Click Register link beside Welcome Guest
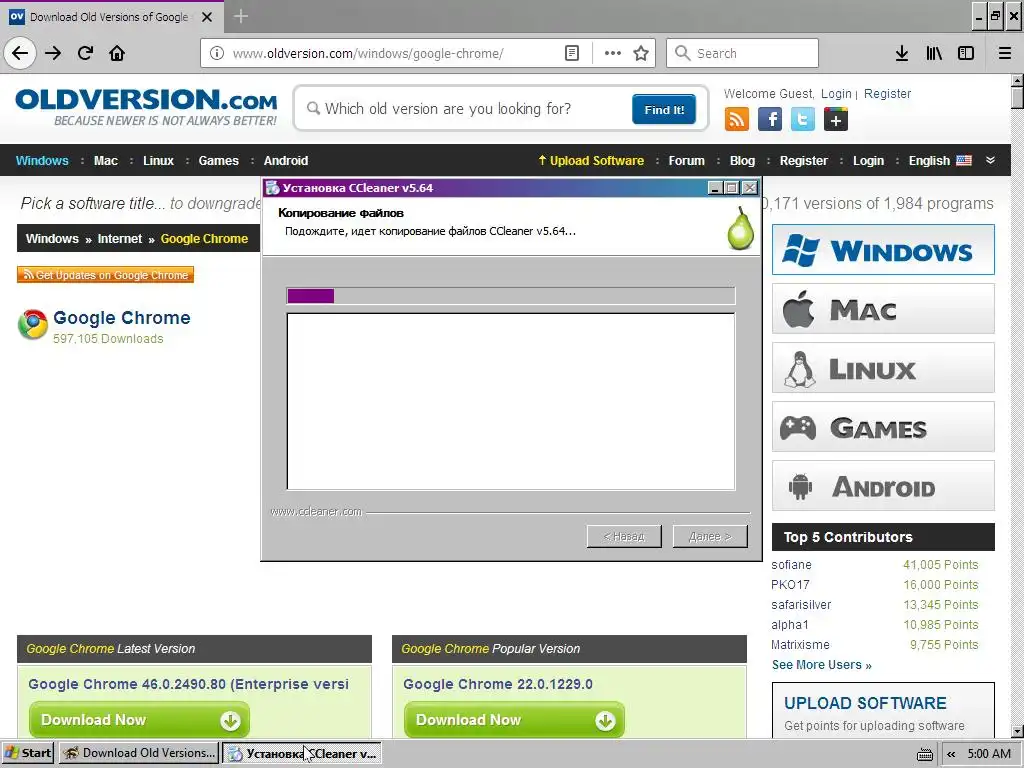Image resolution: width=1024 pixels, height=768 pixels. [887, 93]
